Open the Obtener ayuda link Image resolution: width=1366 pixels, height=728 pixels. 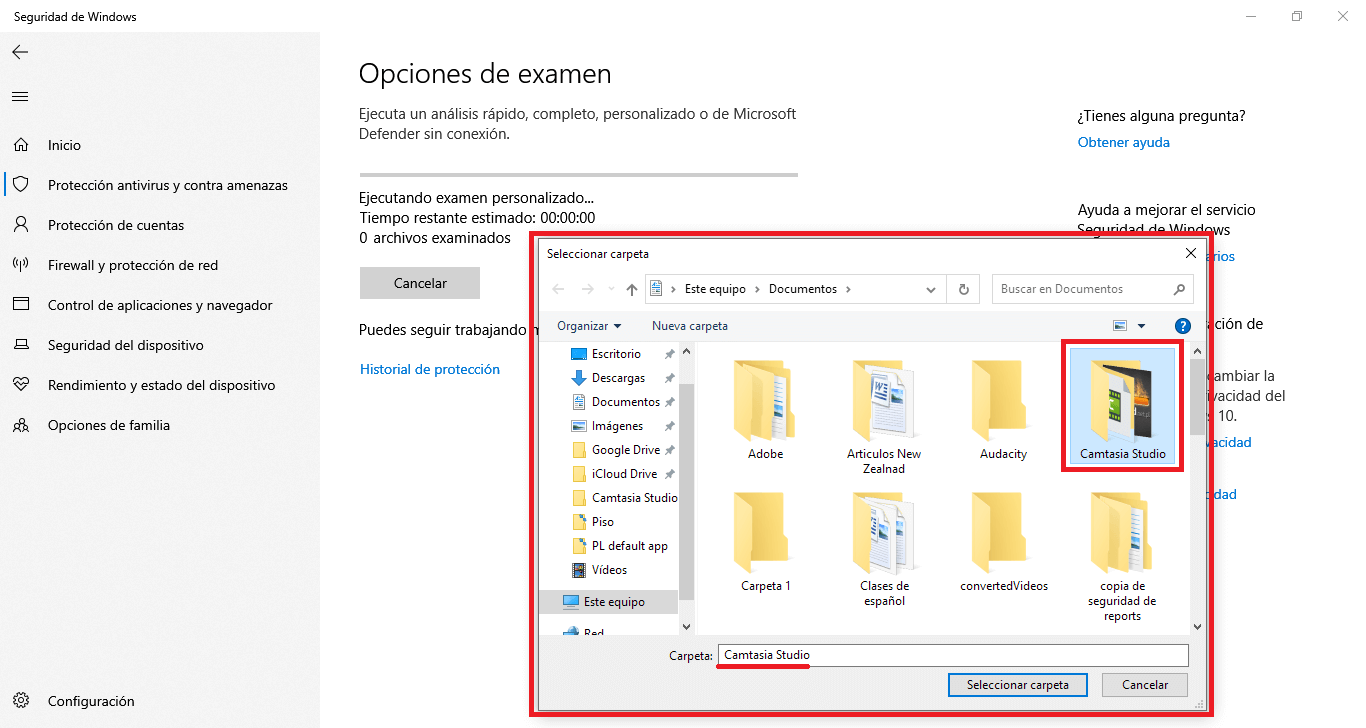point(1124,142)
